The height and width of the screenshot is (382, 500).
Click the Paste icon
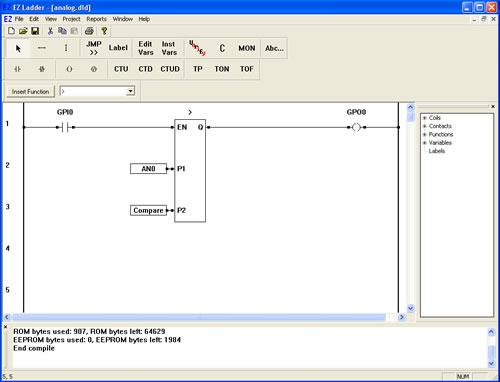[74, 31]
